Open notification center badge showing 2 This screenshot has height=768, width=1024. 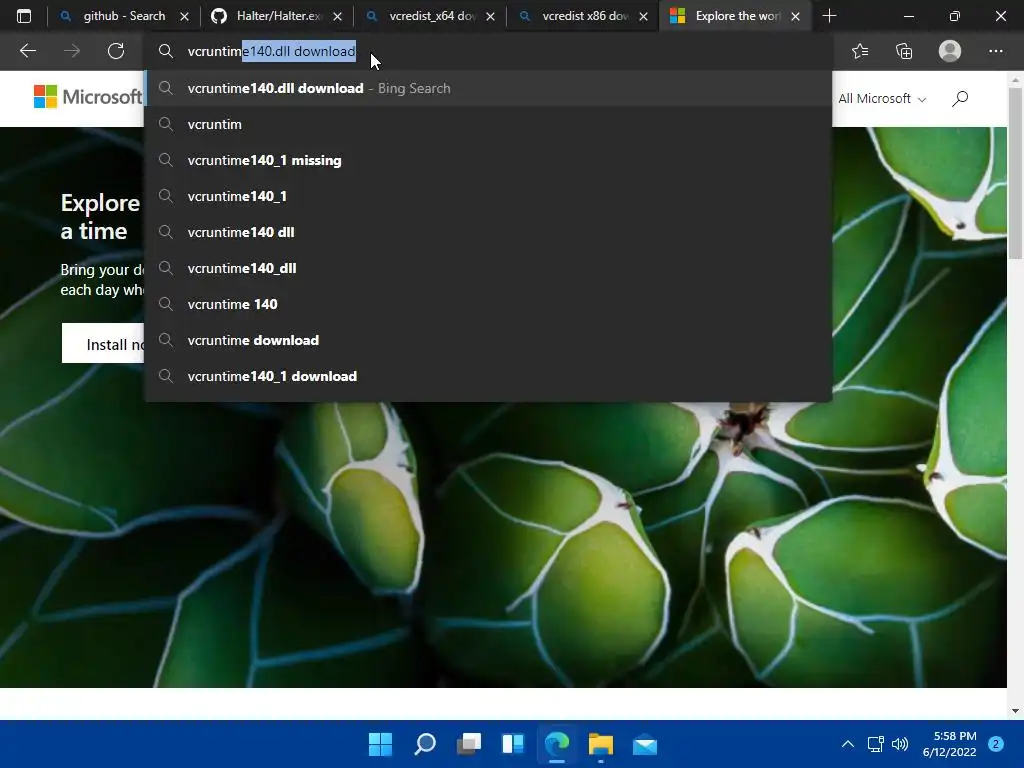pos(996,744)
